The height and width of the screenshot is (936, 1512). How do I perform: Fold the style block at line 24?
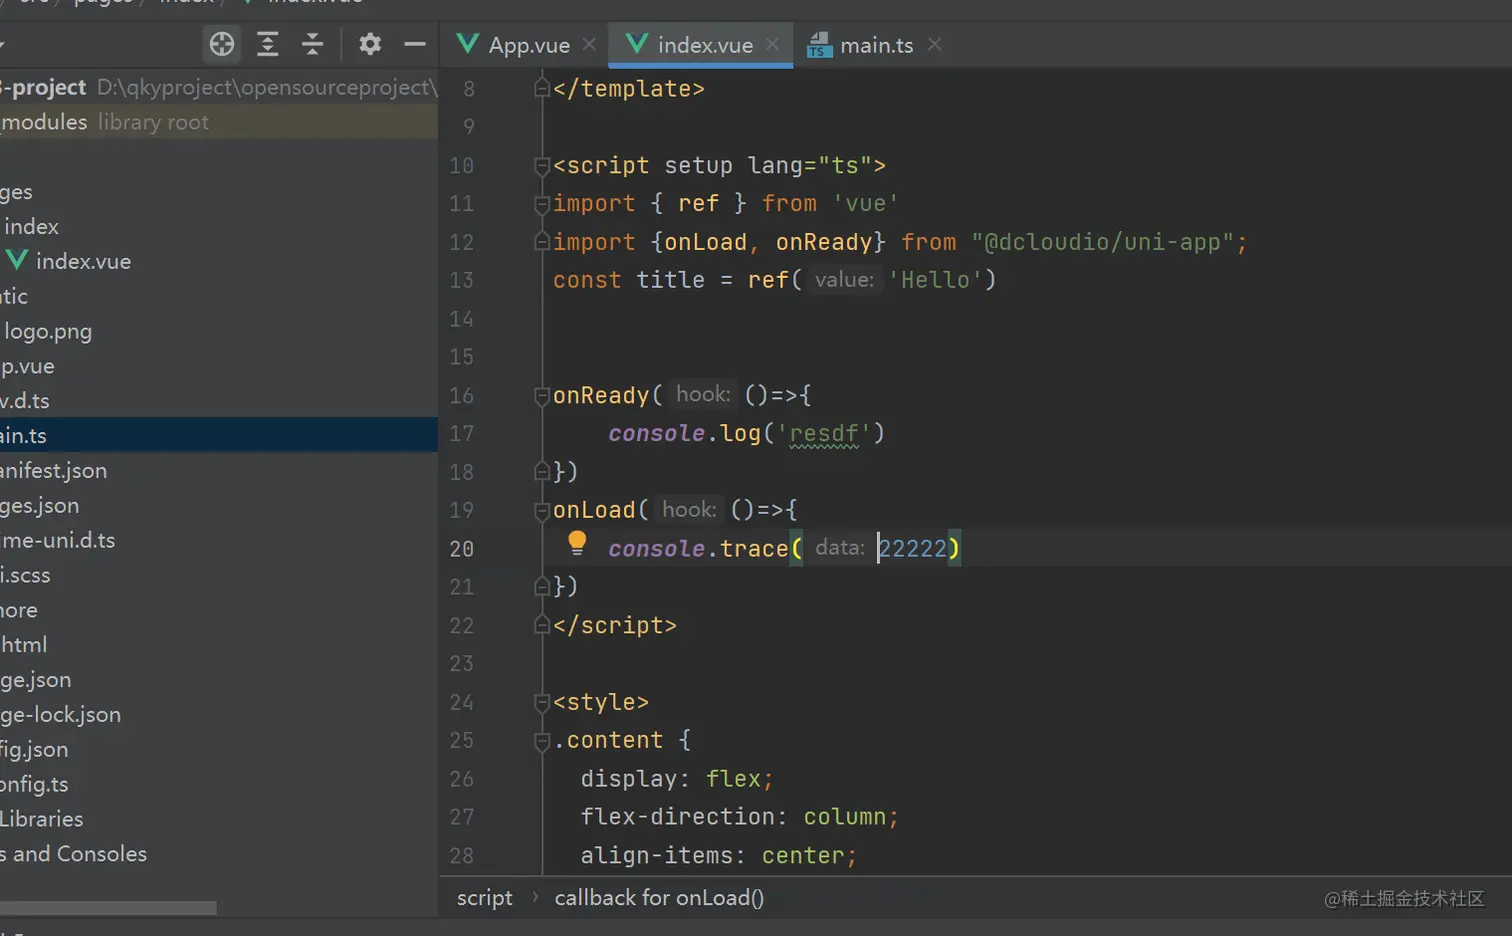[542, 702]
